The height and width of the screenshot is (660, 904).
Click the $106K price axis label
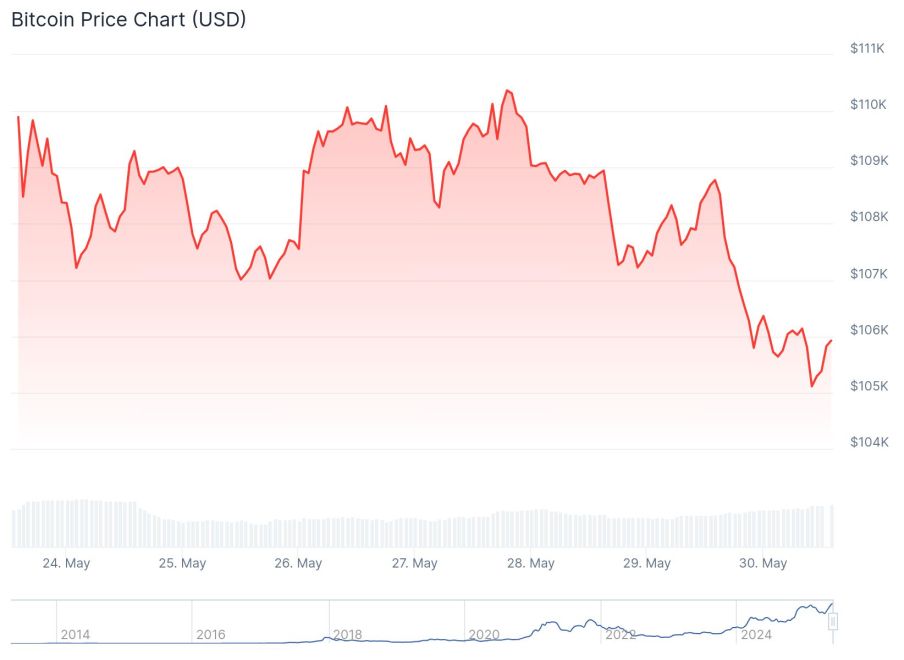(867, 330)
